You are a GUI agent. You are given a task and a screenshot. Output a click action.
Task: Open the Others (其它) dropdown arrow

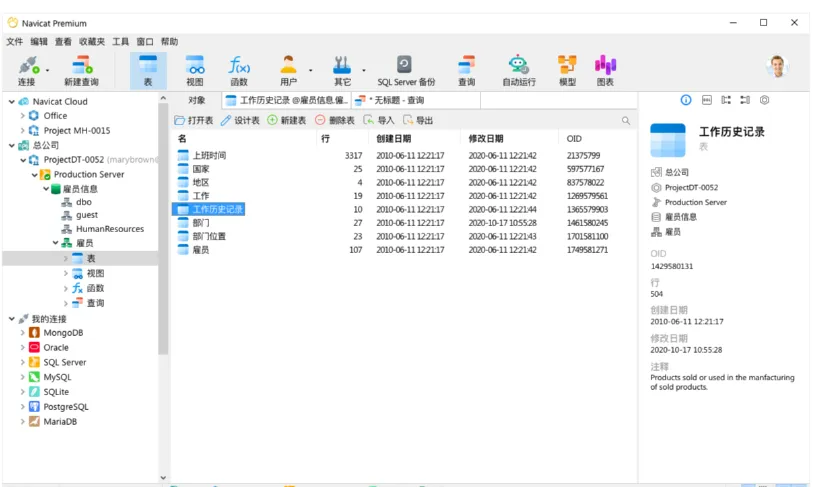pos(363,70)
